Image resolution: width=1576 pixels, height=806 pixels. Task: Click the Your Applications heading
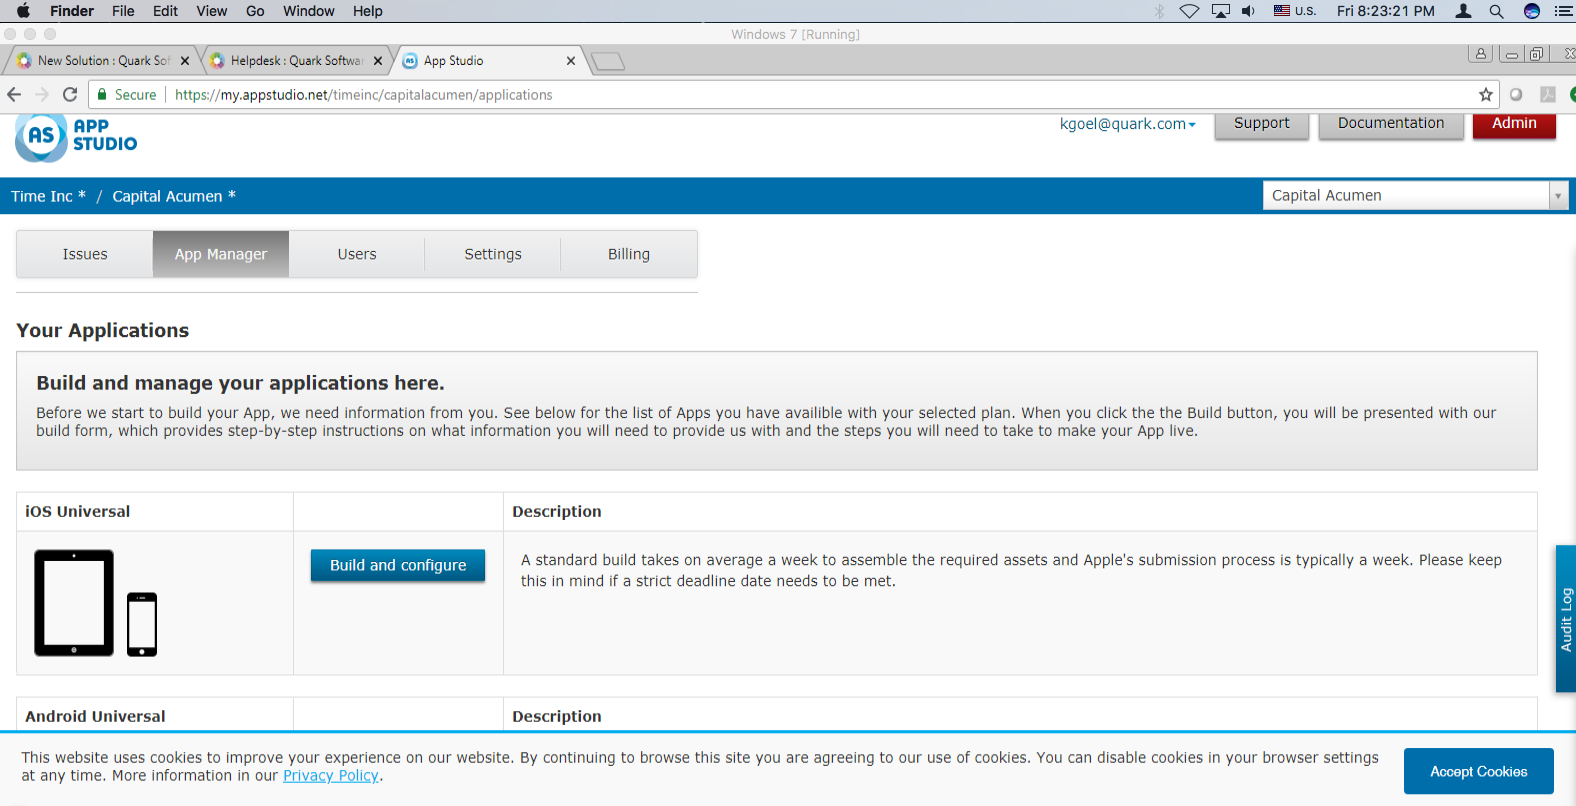click(103, 330)
